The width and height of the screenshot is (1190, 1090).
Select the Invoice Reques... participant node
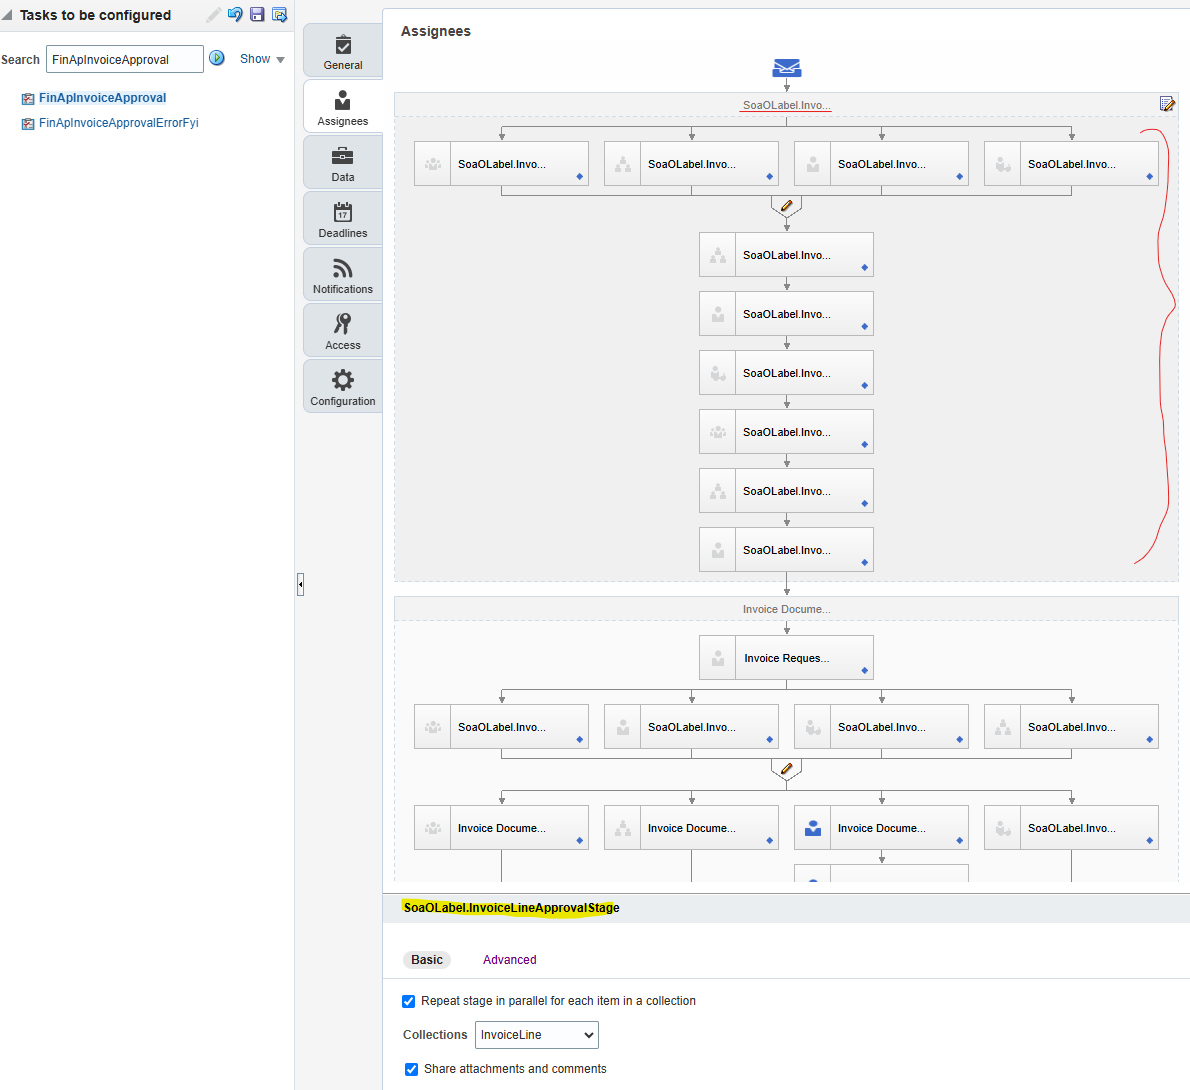[x=786, y=658]
